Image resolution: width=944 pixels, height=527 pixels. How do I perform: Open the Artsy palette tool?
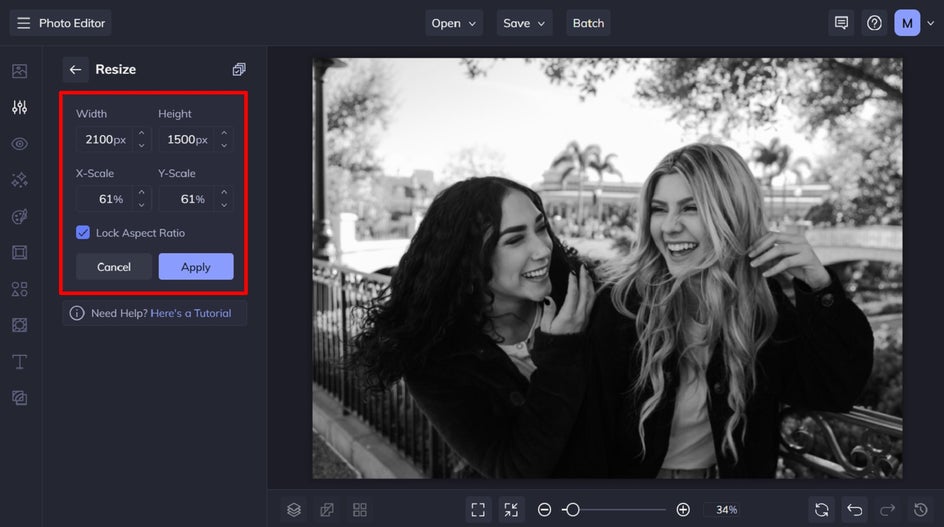tap(19, 216)
